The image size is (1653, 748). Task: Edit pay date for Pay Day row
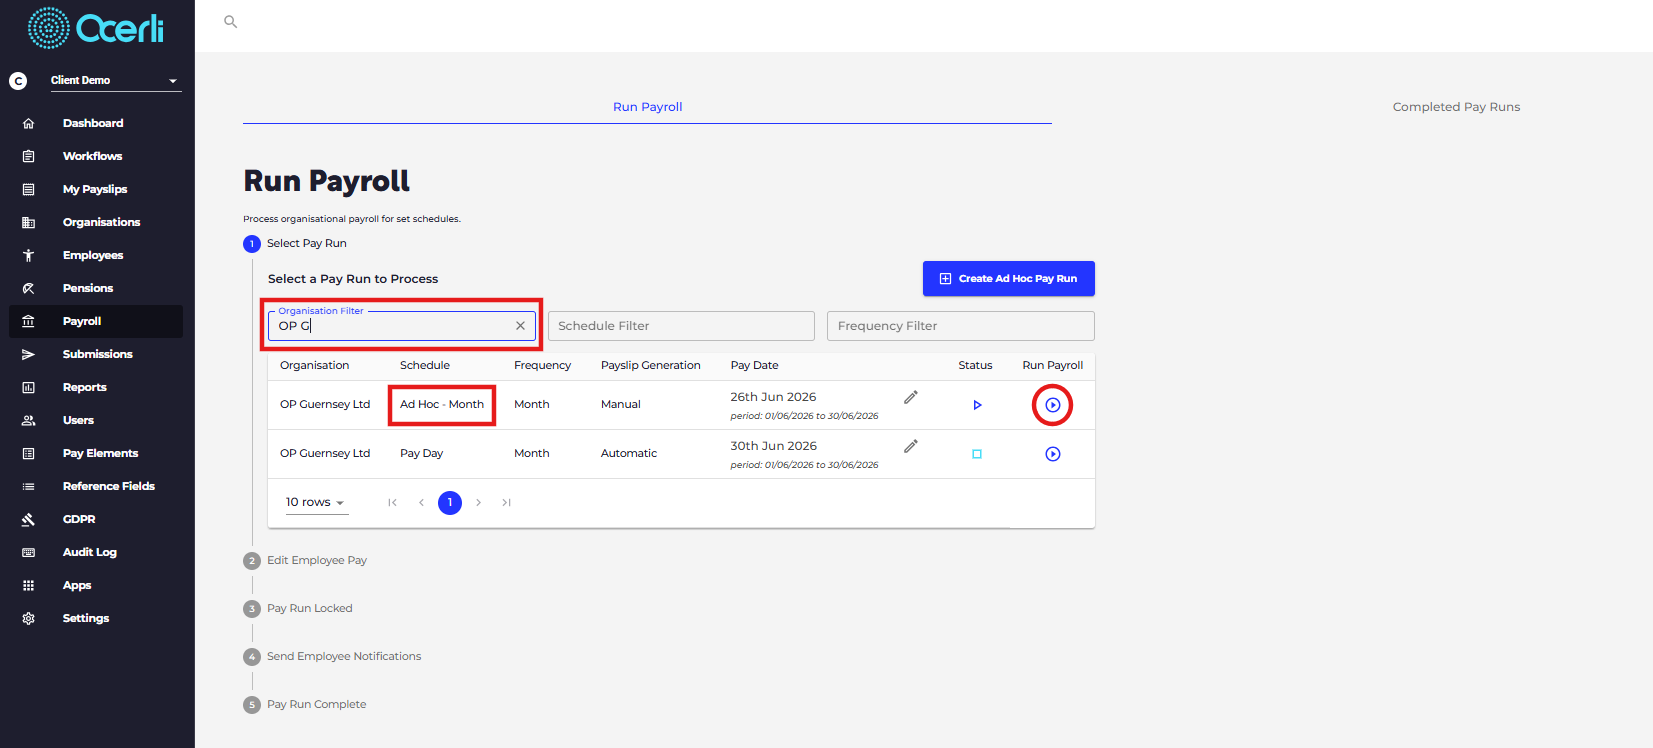click(x=911, y=446)
